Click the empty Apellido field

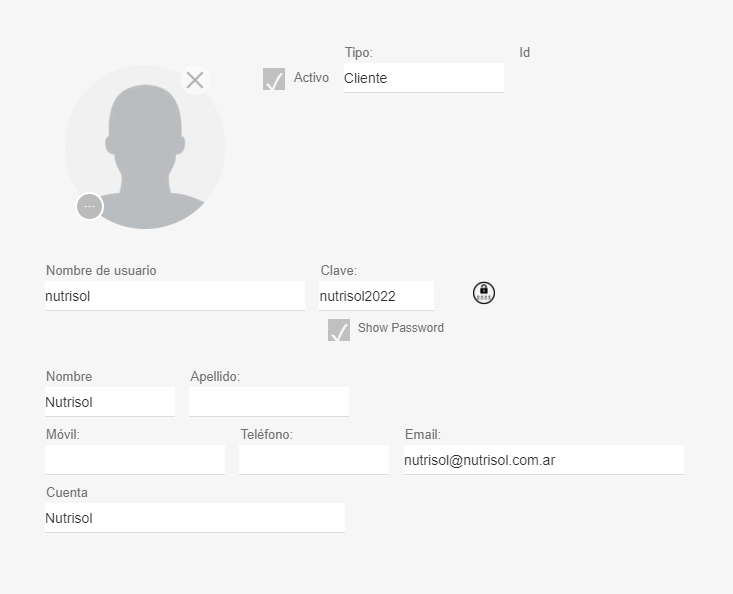269,402
